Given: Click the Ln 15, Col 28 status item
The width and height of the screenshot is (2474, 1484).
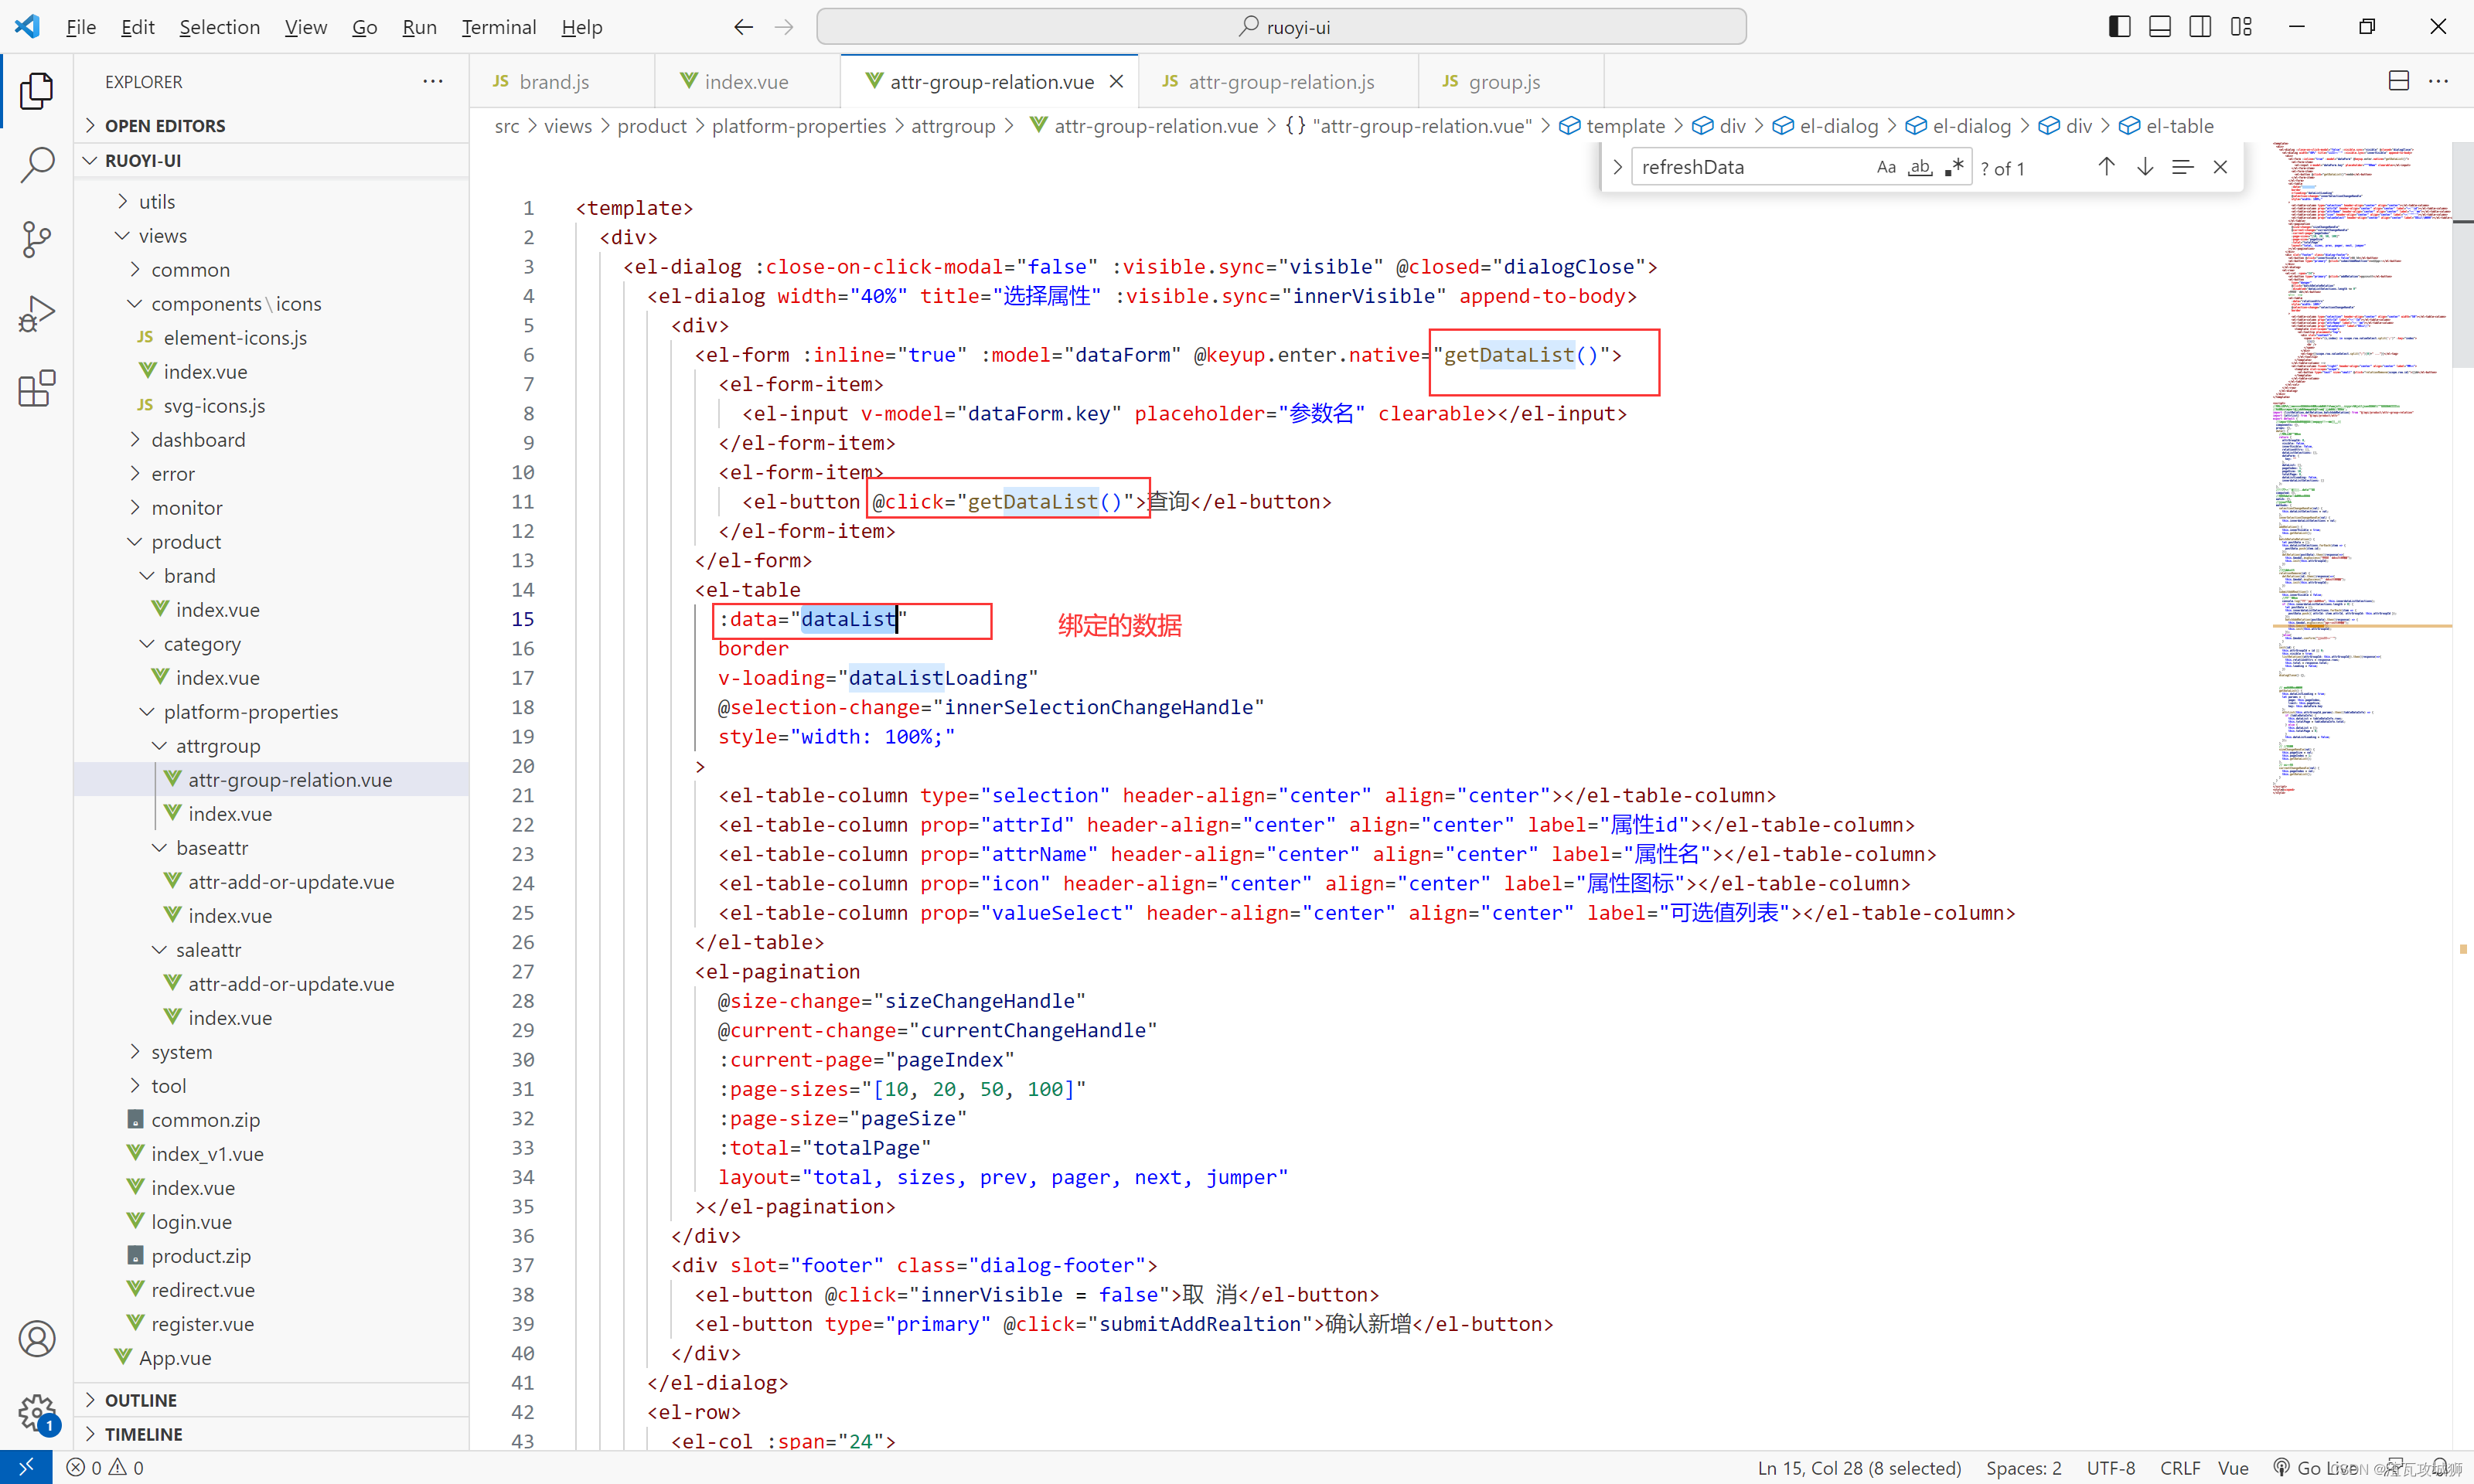Looking at the screenshot, I should pyautogui.click(x=1859, y=1467).
